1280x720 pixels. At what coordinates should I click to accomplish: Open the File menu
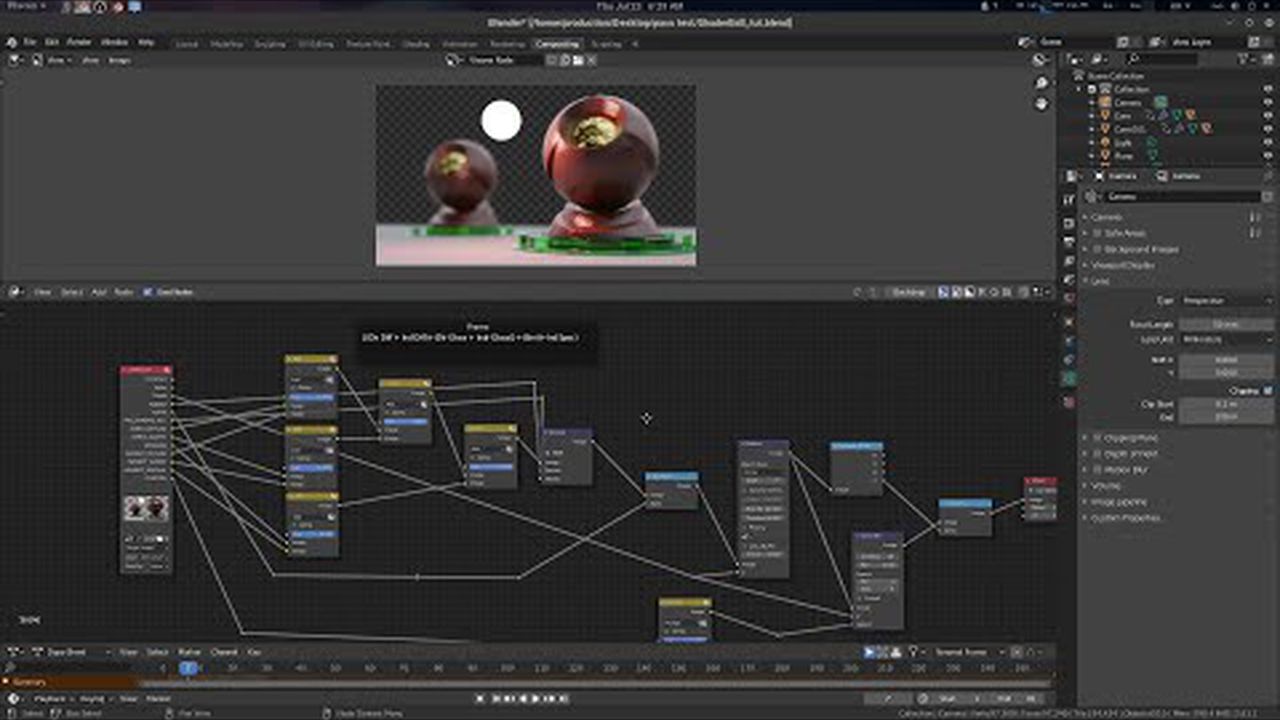(30, 43)
